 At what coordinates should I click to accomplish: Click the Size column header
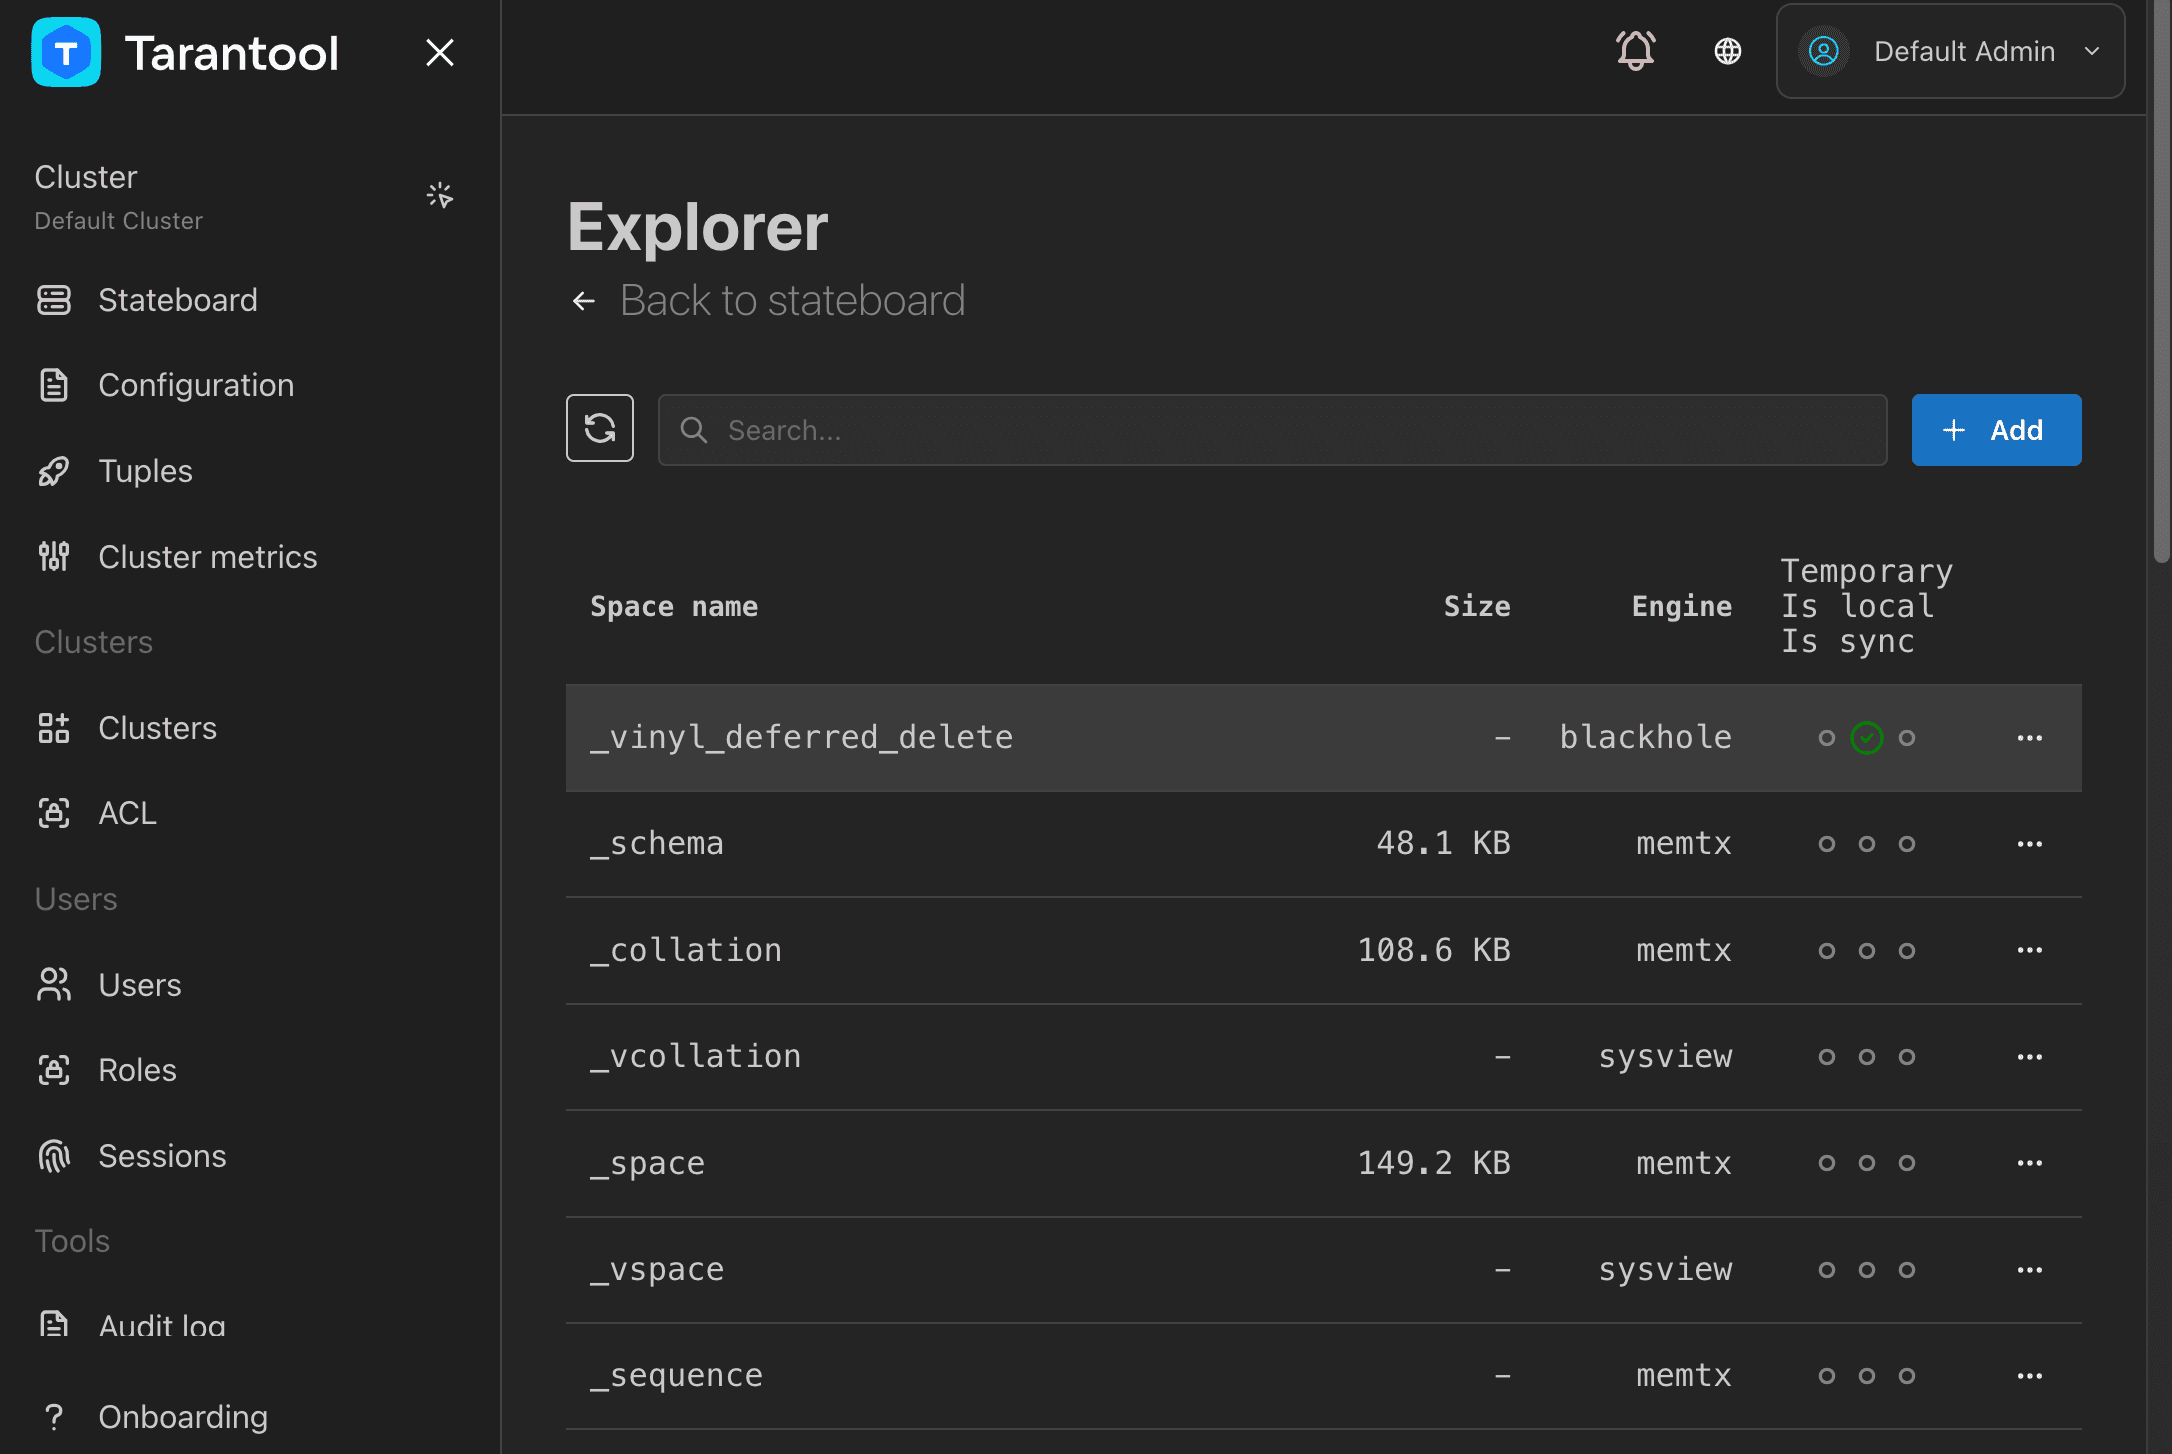coord(1477,606)
